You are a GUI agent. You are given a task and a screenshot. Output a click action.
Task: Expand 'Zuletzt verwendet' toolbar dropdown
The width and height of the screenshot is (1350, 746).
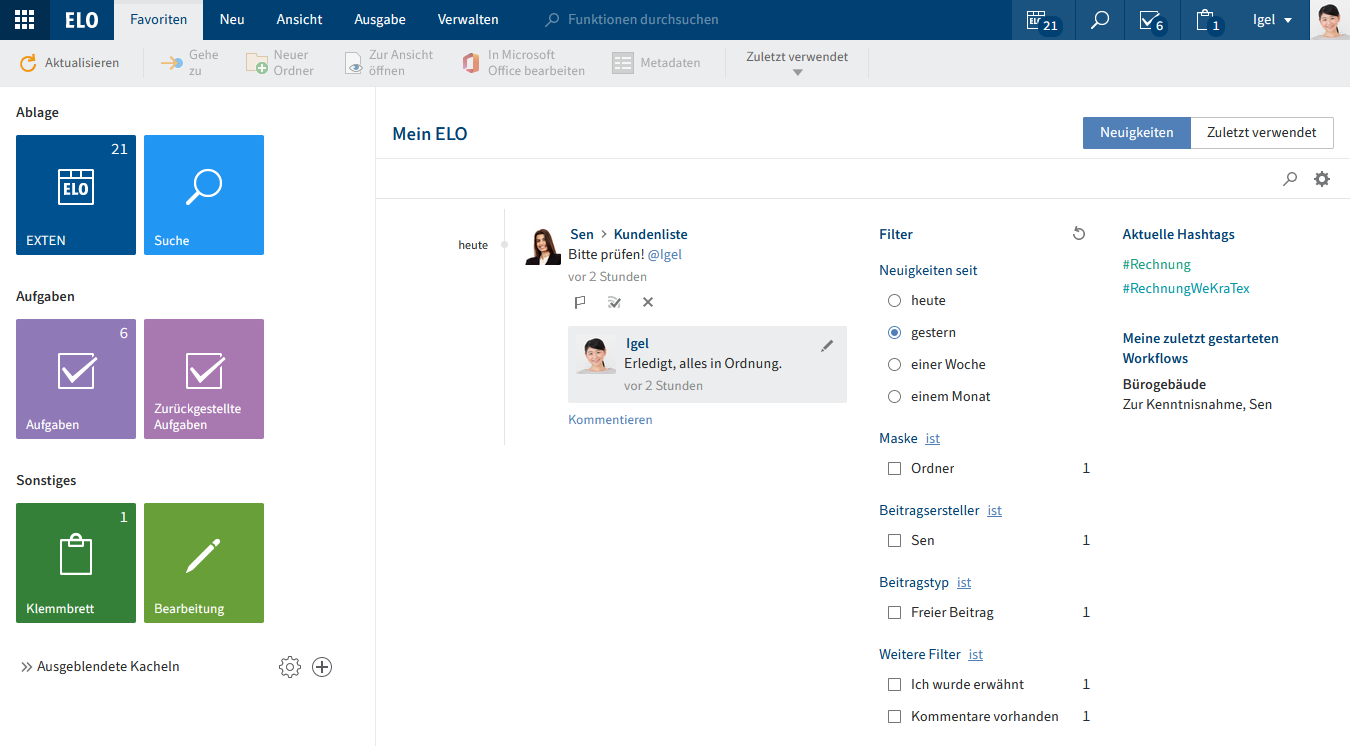(x=797, y=63)
